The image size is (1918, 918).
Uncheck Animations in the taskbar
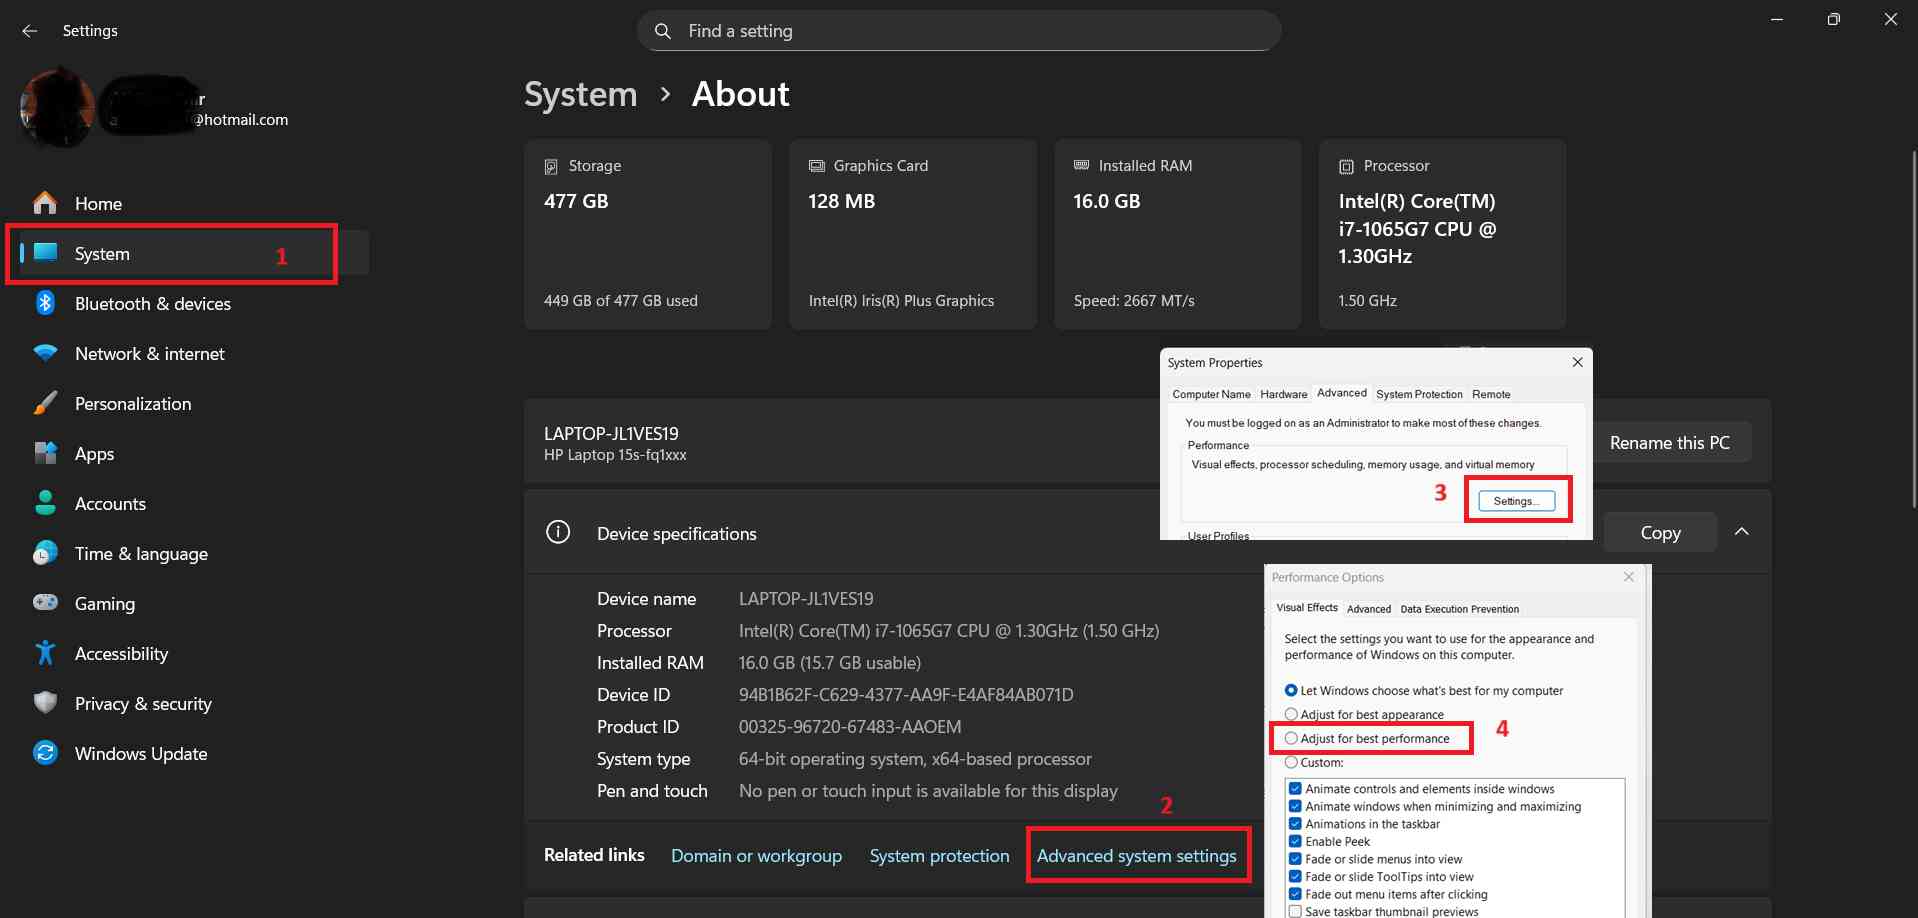pos(1295,824)
